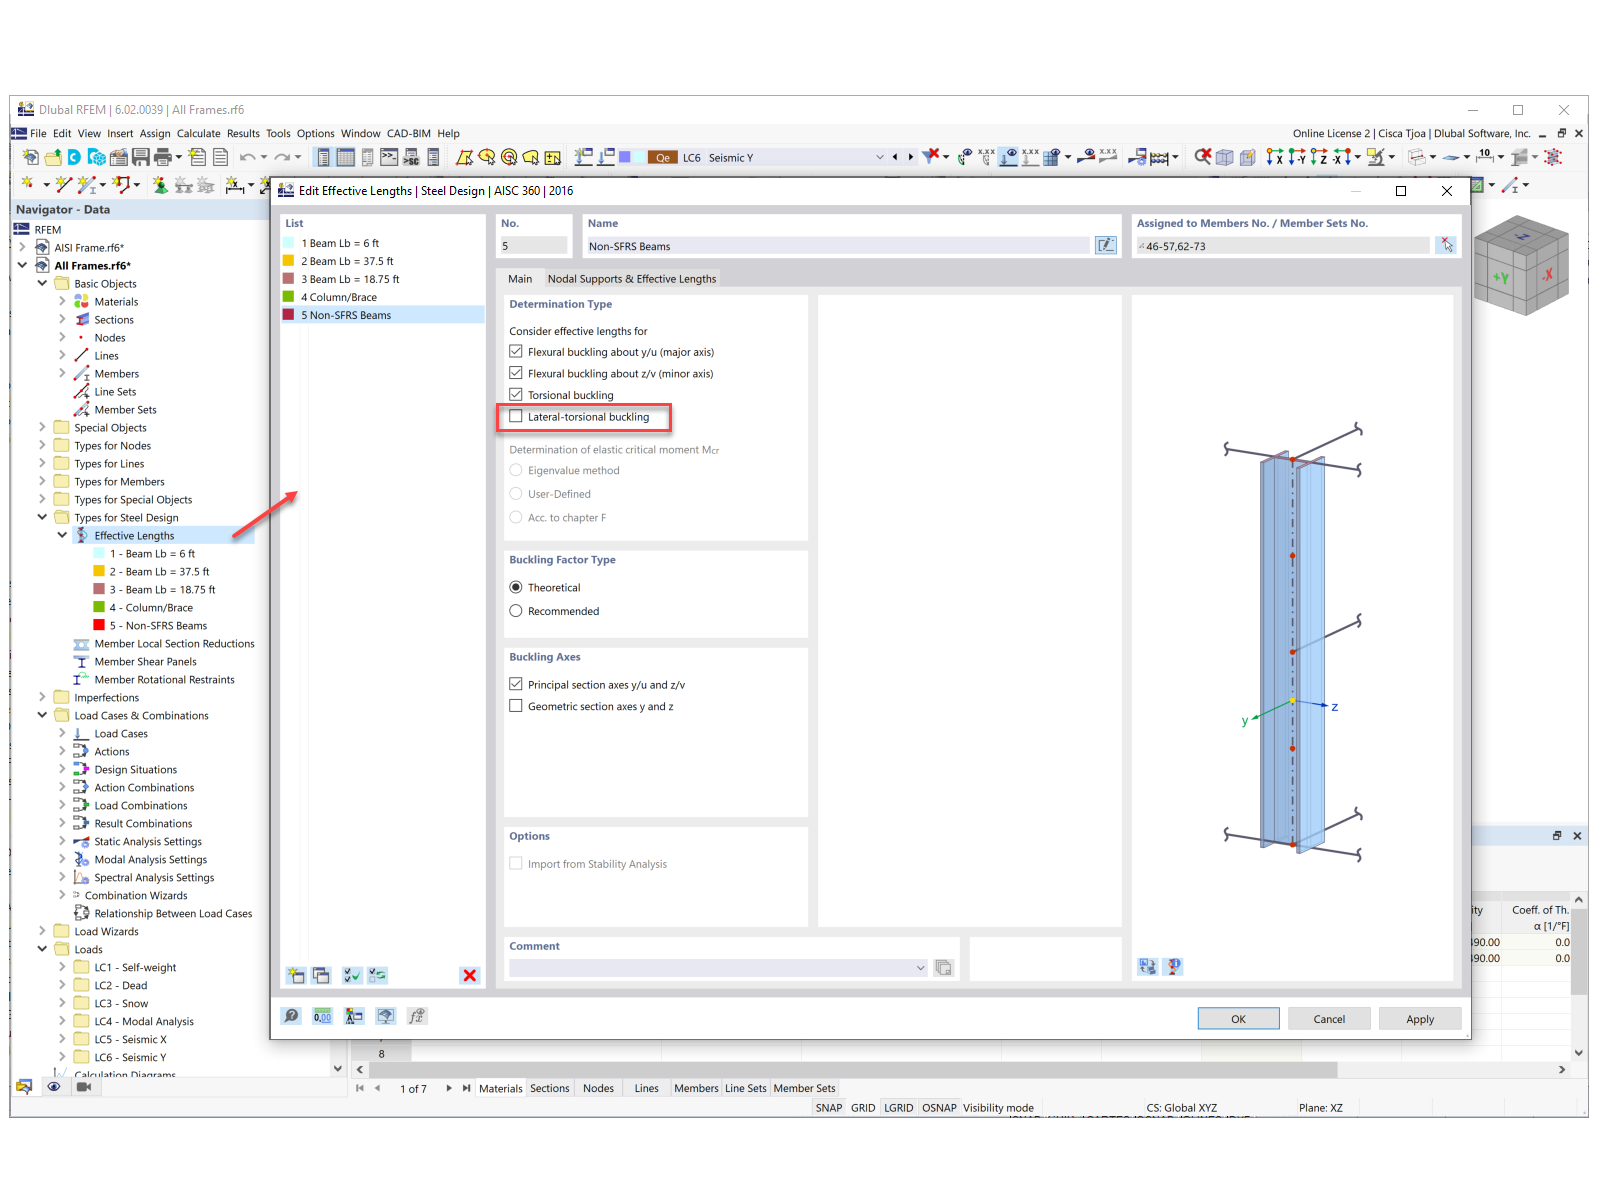Click inside the member assignment field showing 46-57,62-73
Viewport: 1600px width, 1200px height.
coord(1280,245)
